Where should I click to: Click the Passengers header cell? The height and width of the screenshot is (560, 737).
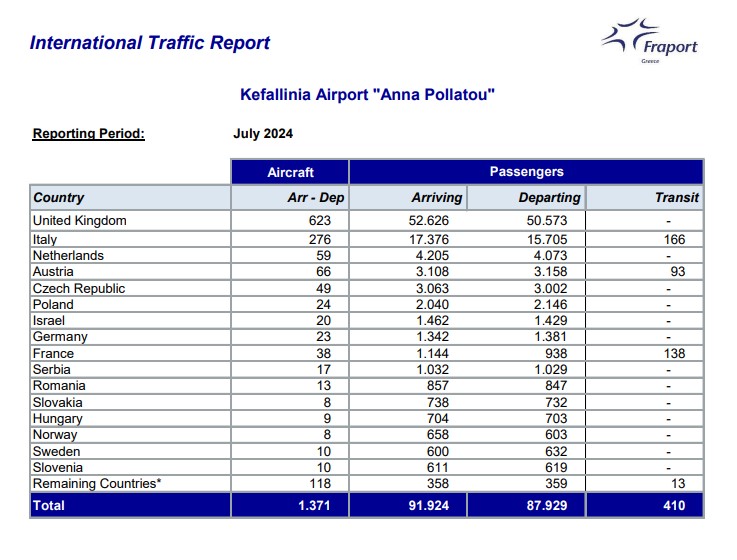point(526,172)
